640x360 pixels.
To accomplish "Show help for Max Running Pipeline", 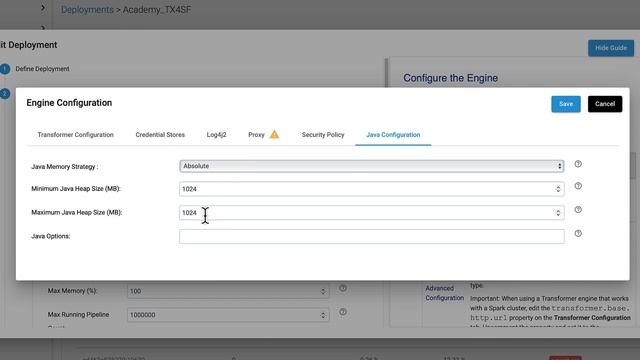I will coord(343,312).
